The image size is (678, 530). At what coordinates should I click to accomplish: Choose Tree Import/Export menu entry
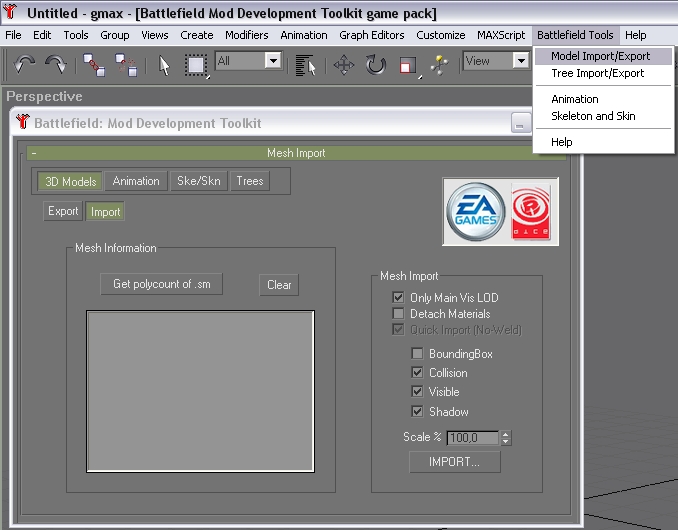click(x=603, y=73)
